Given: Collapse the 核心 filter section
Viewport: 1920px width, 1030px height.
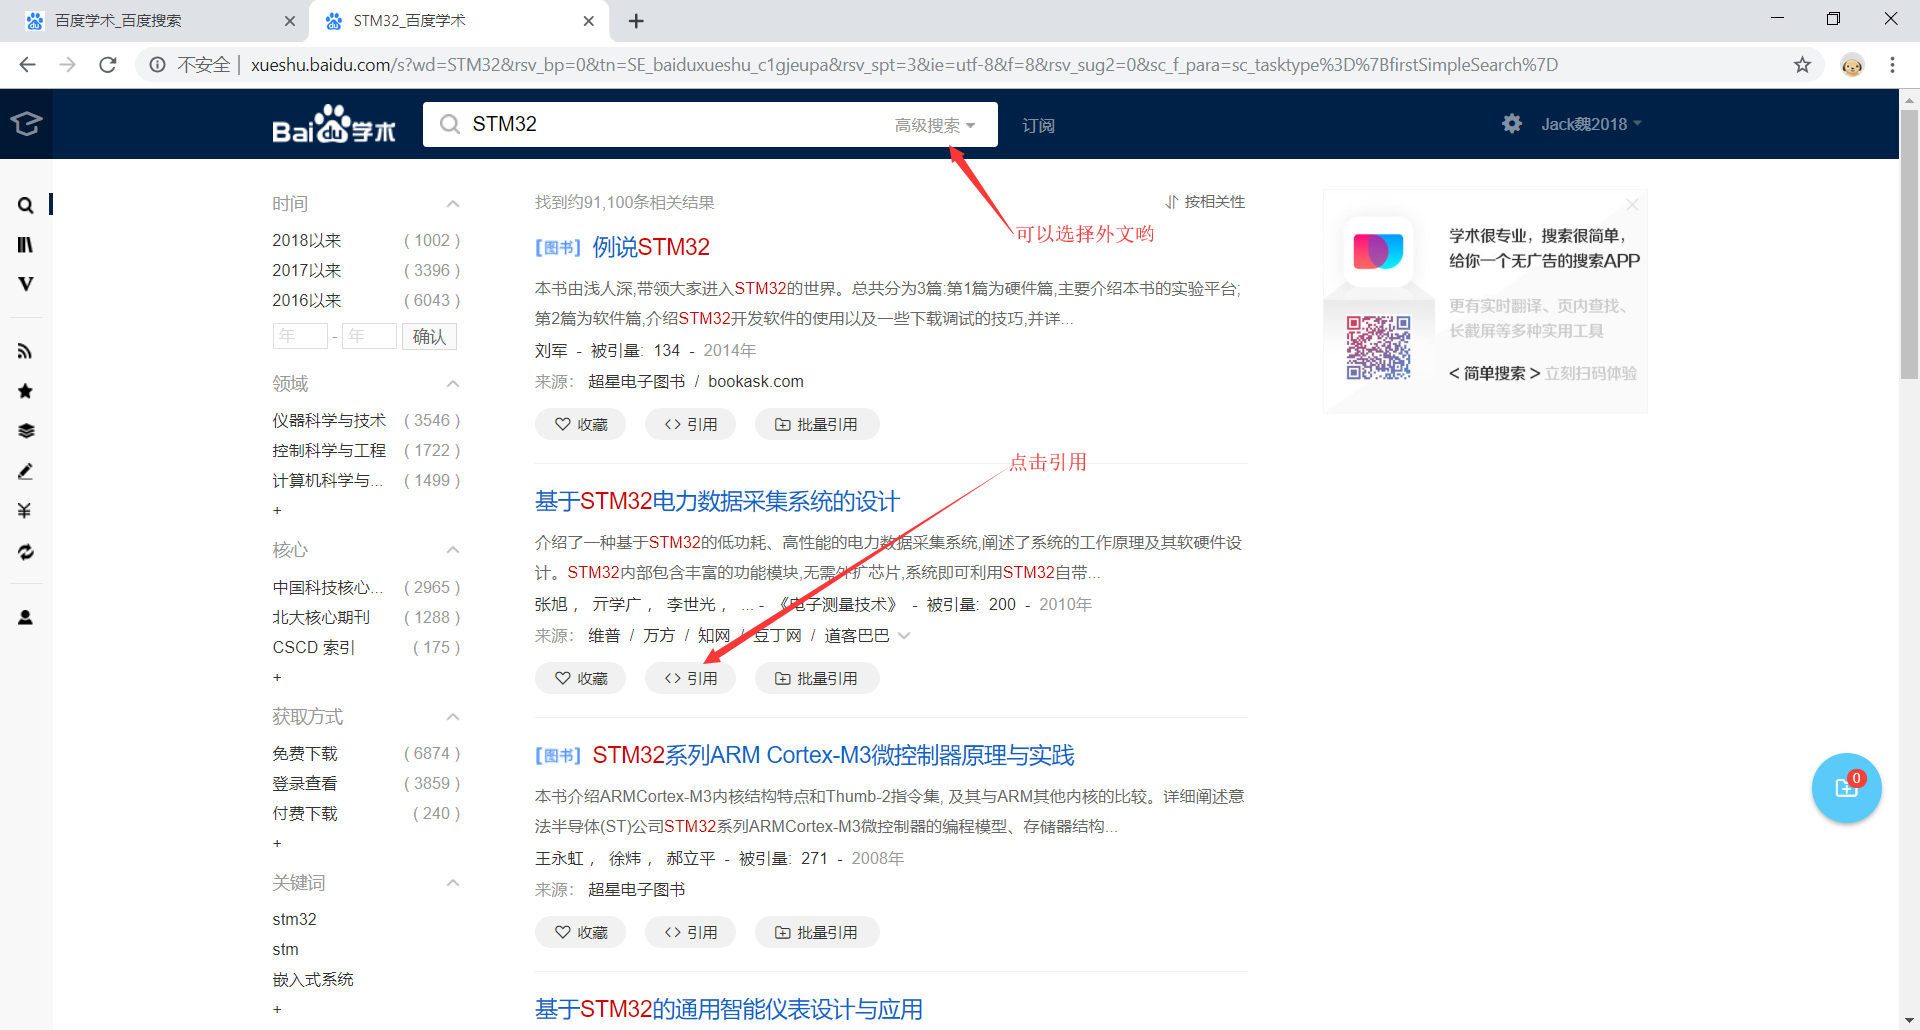Looking at the screenshot, I should [x=453, y=550].
